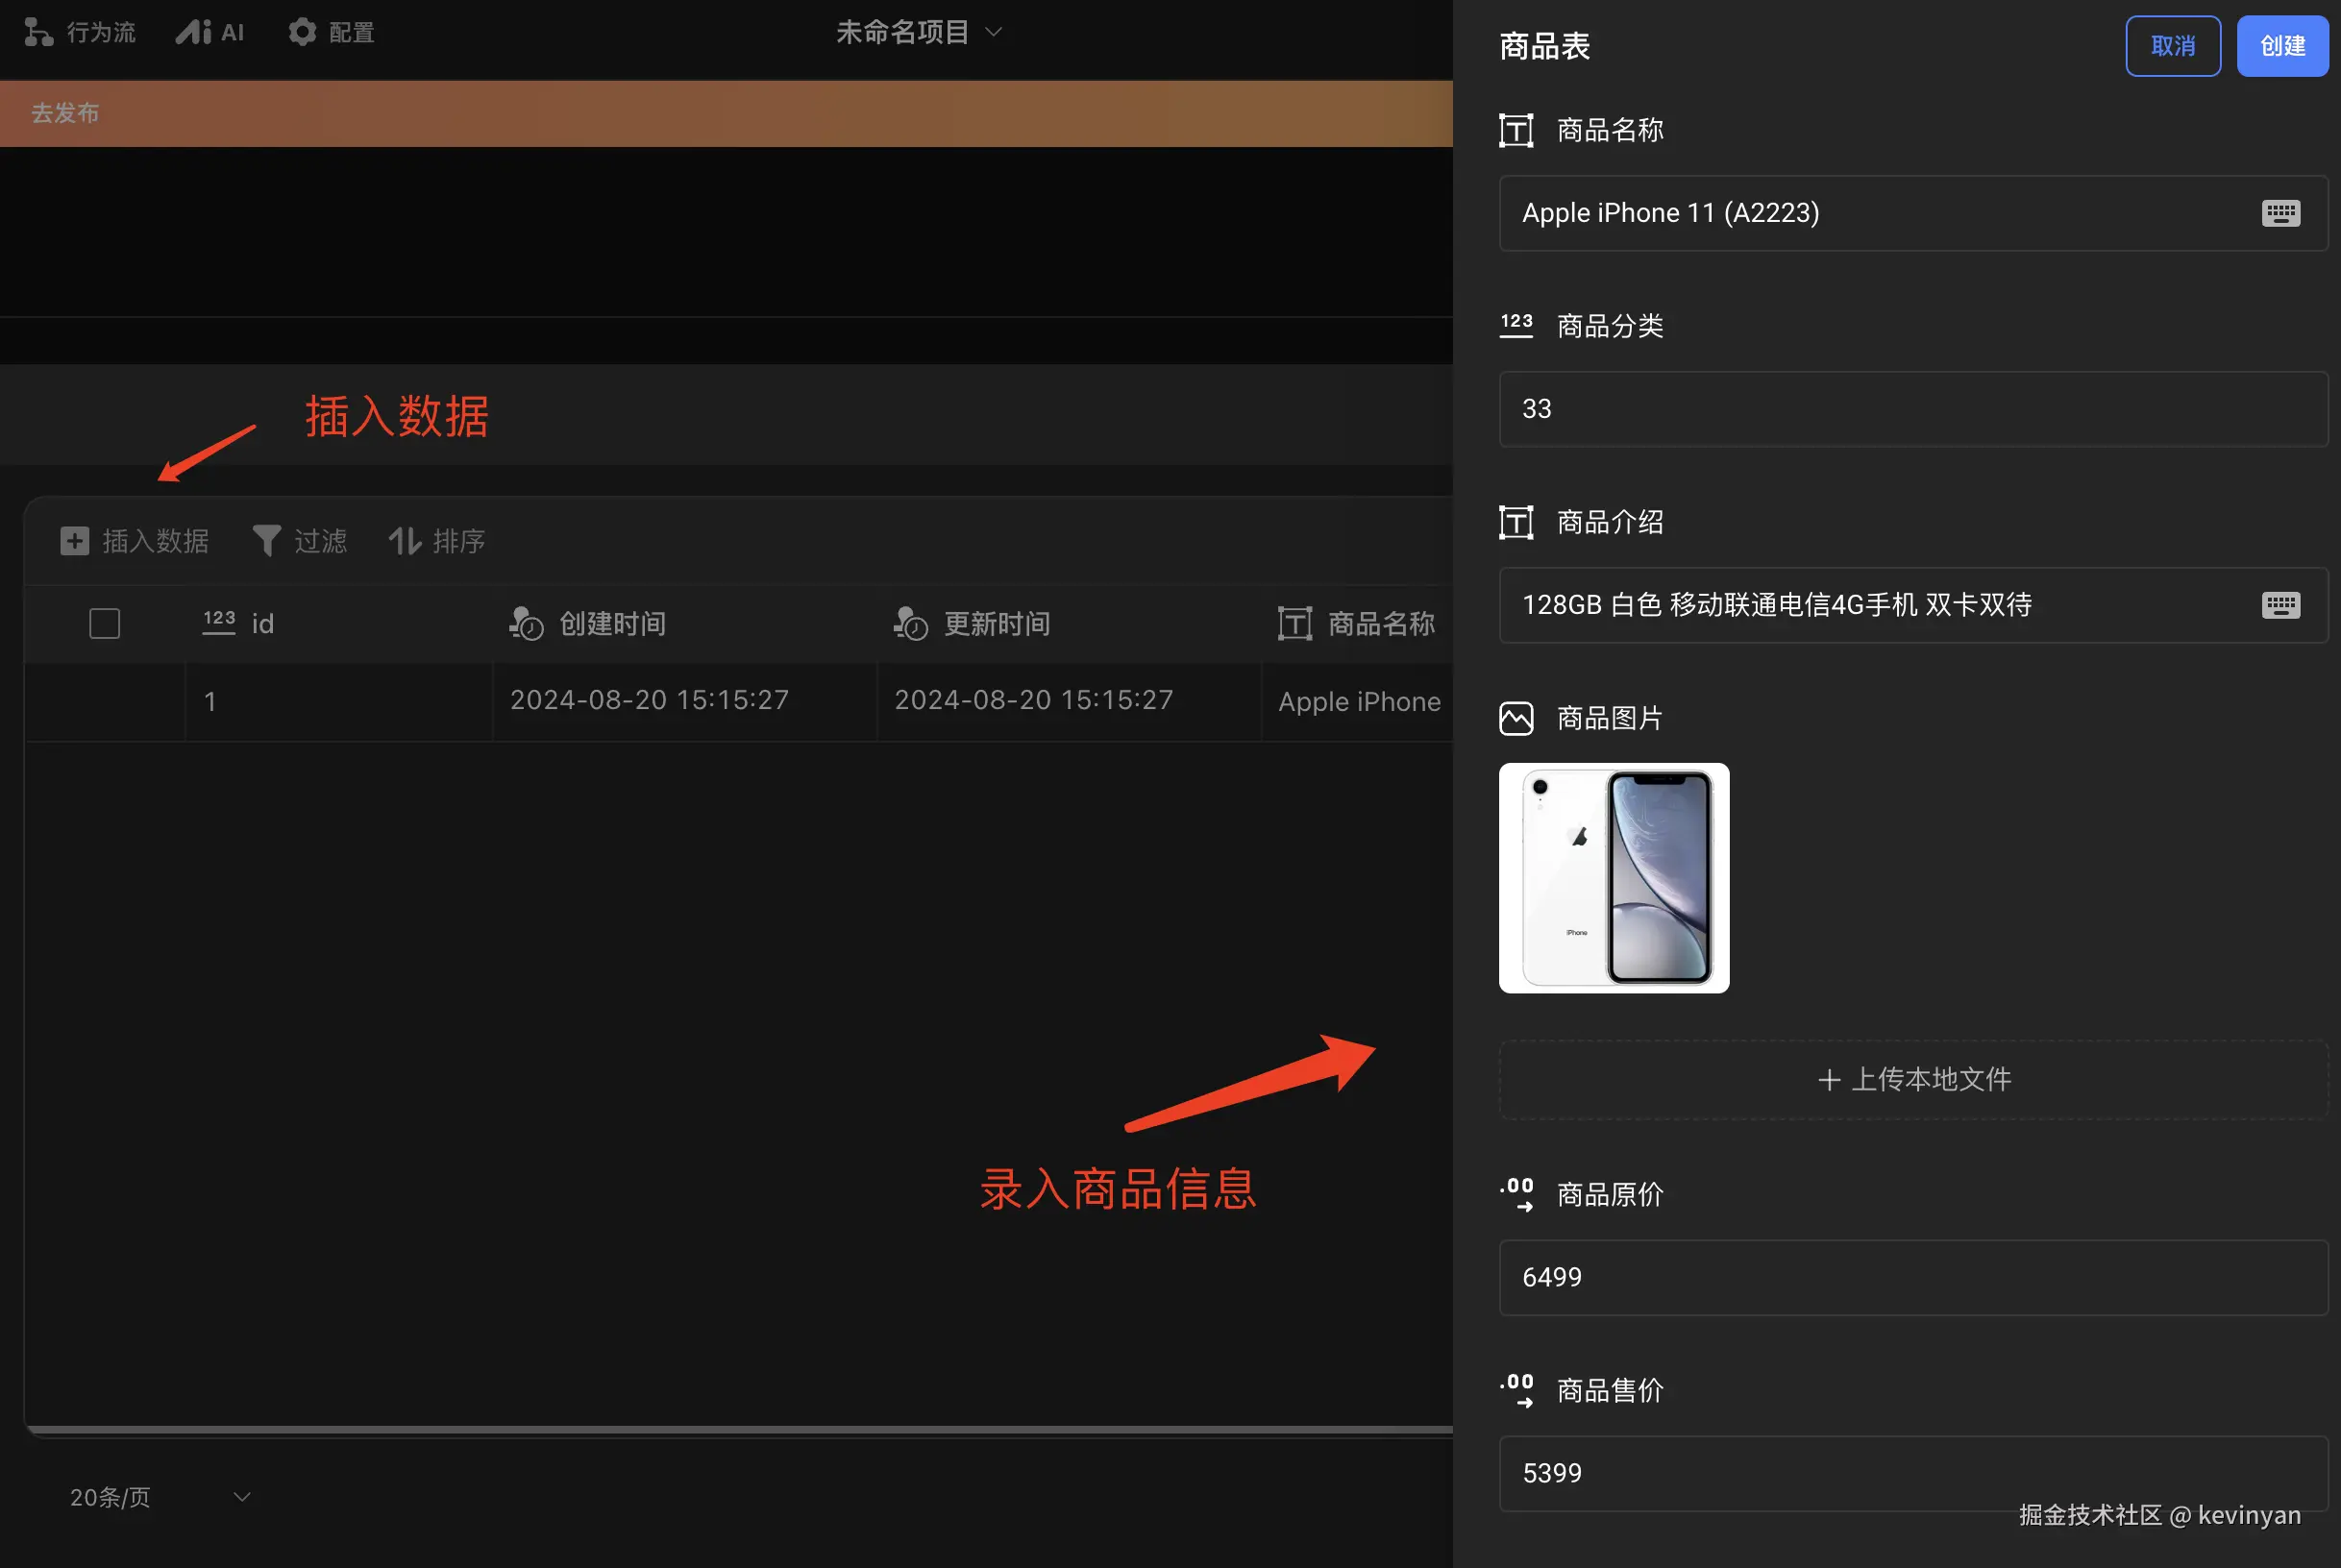Image resolution: width=2341 pixels, height=1568 pixels.
Task: Click the 插入数据 plus icon
Action: pyautogui.click(x=74, y=541)
